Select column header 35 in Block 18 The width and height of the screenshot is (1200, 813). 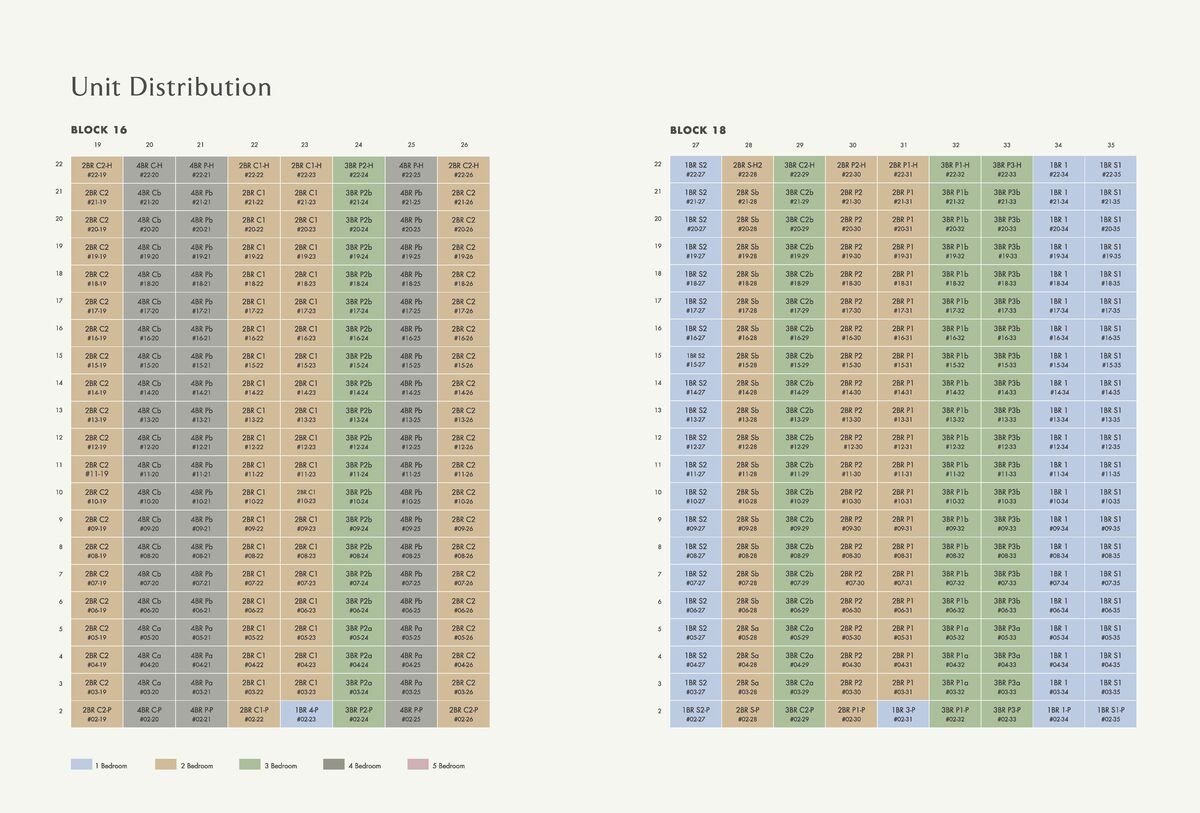1110,146
